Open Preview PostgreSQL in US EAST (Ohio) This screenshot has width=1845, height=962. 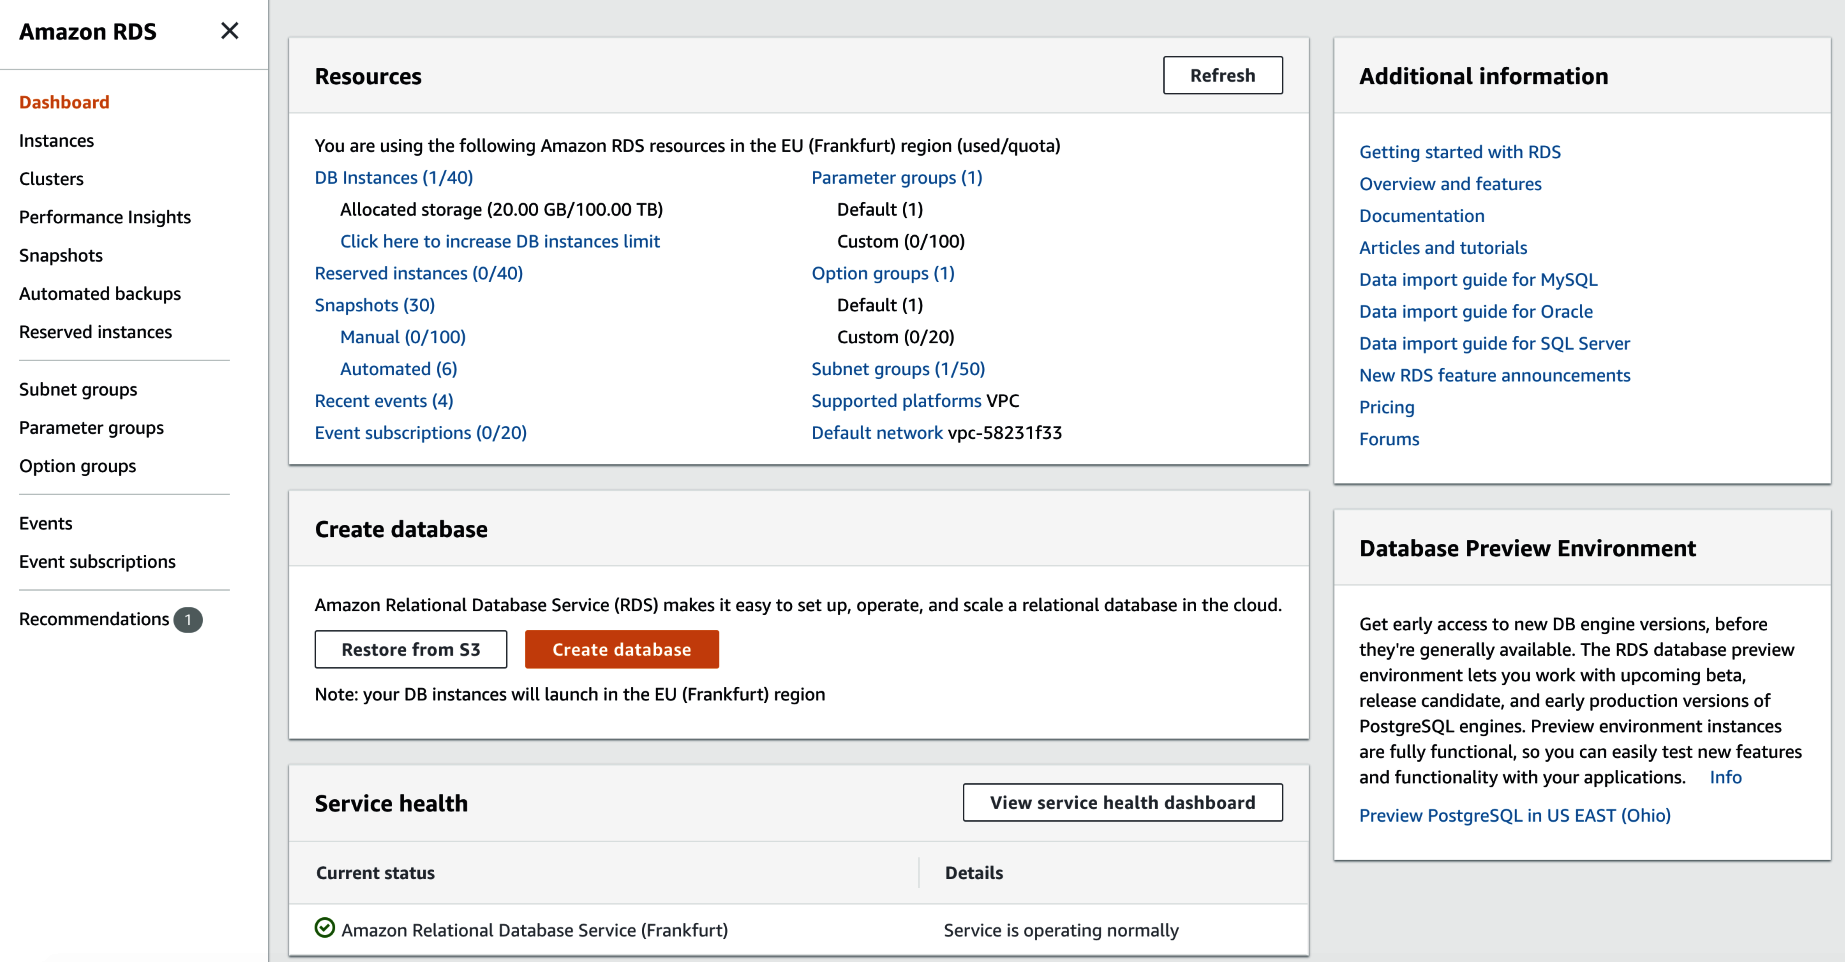click(x=1514, y=816)
